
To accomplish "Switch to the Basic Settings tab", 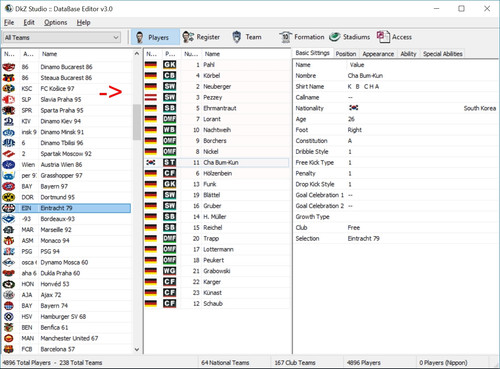I will pyautogui.click(x=312, y=53).
